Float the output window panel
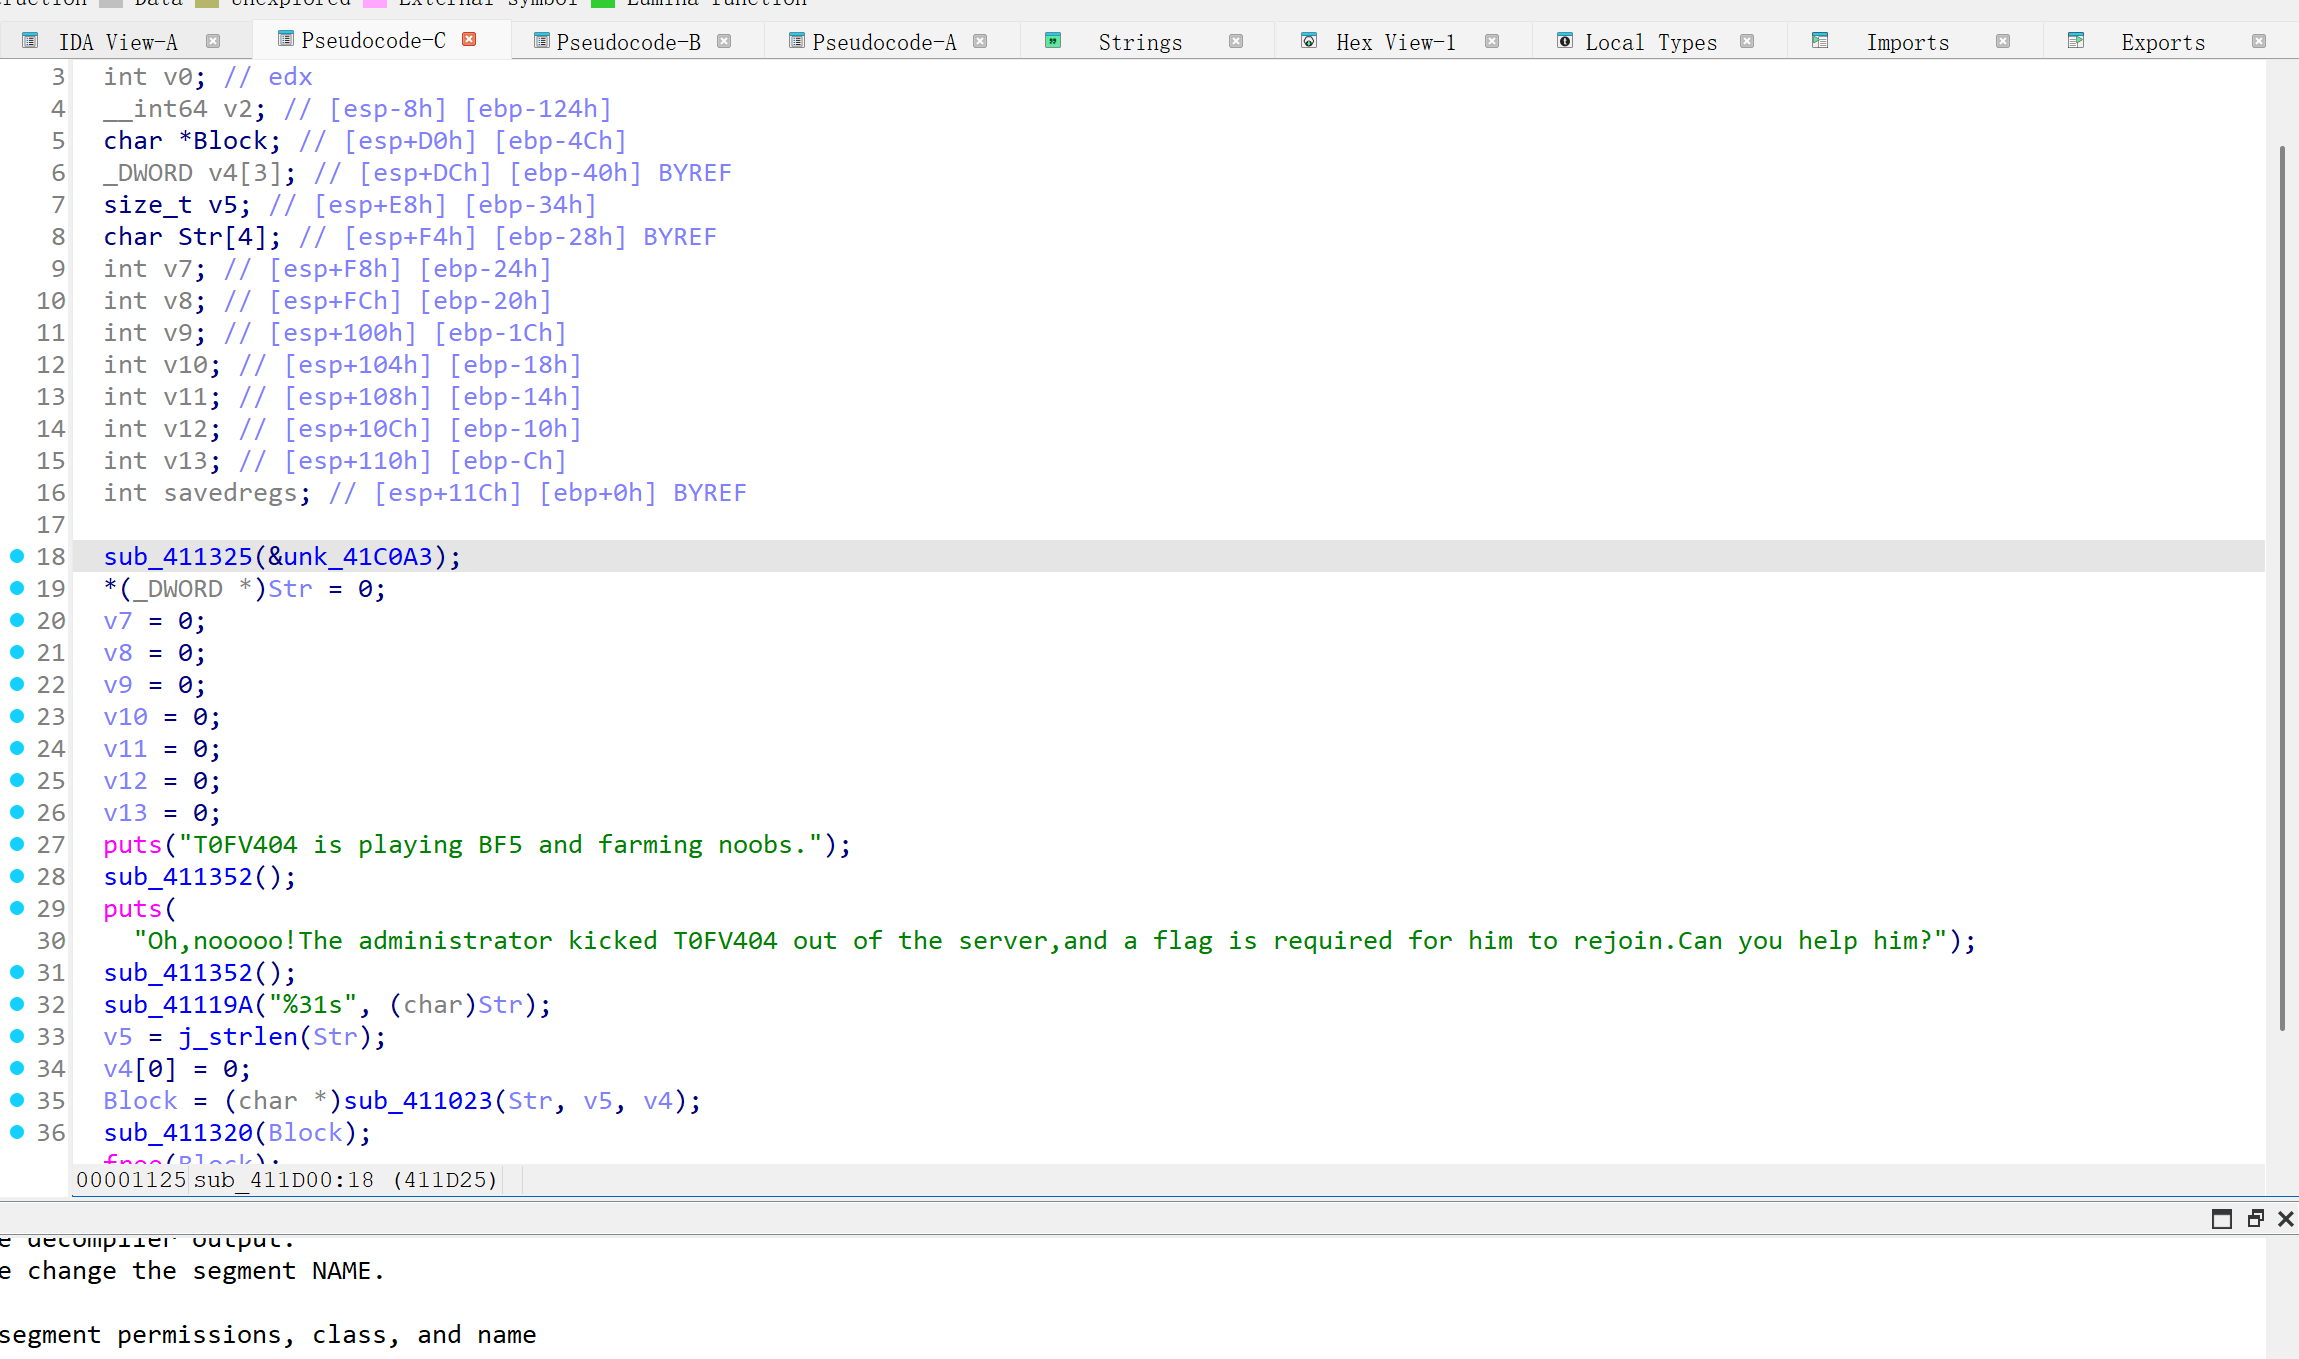This screenshot has width=2299, height=1359. click(2255, 1218)
